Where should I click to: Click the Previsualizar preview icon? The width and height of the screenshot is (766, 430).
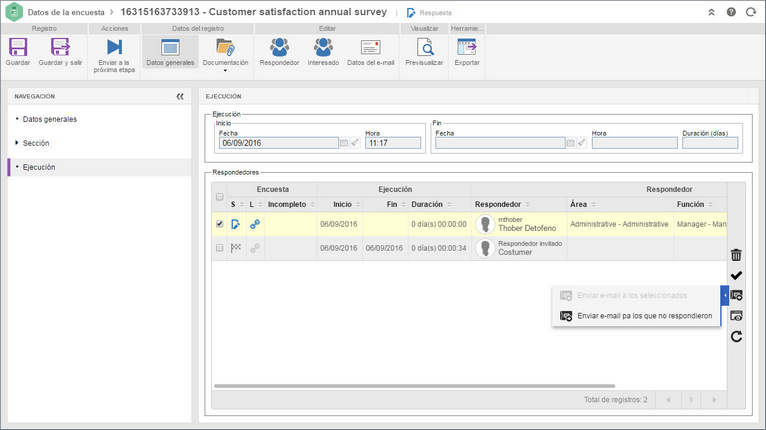coord(425,47)
